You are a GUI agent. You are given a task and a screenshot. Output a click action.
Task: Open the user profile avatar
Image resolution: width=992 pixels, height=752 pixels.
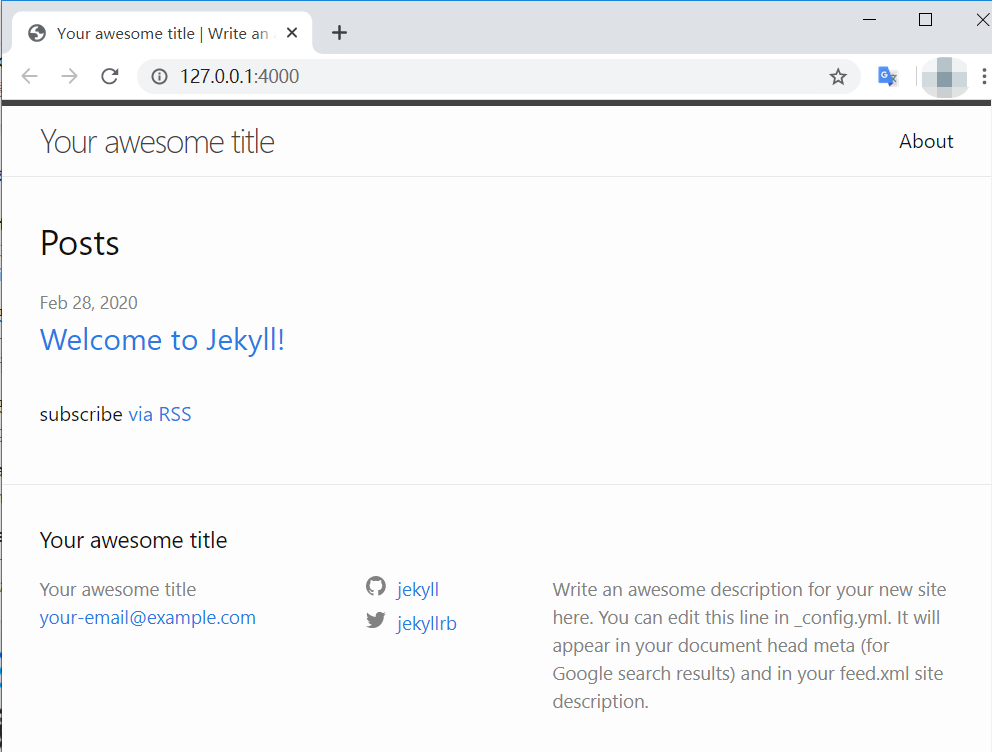pos(944,77)
